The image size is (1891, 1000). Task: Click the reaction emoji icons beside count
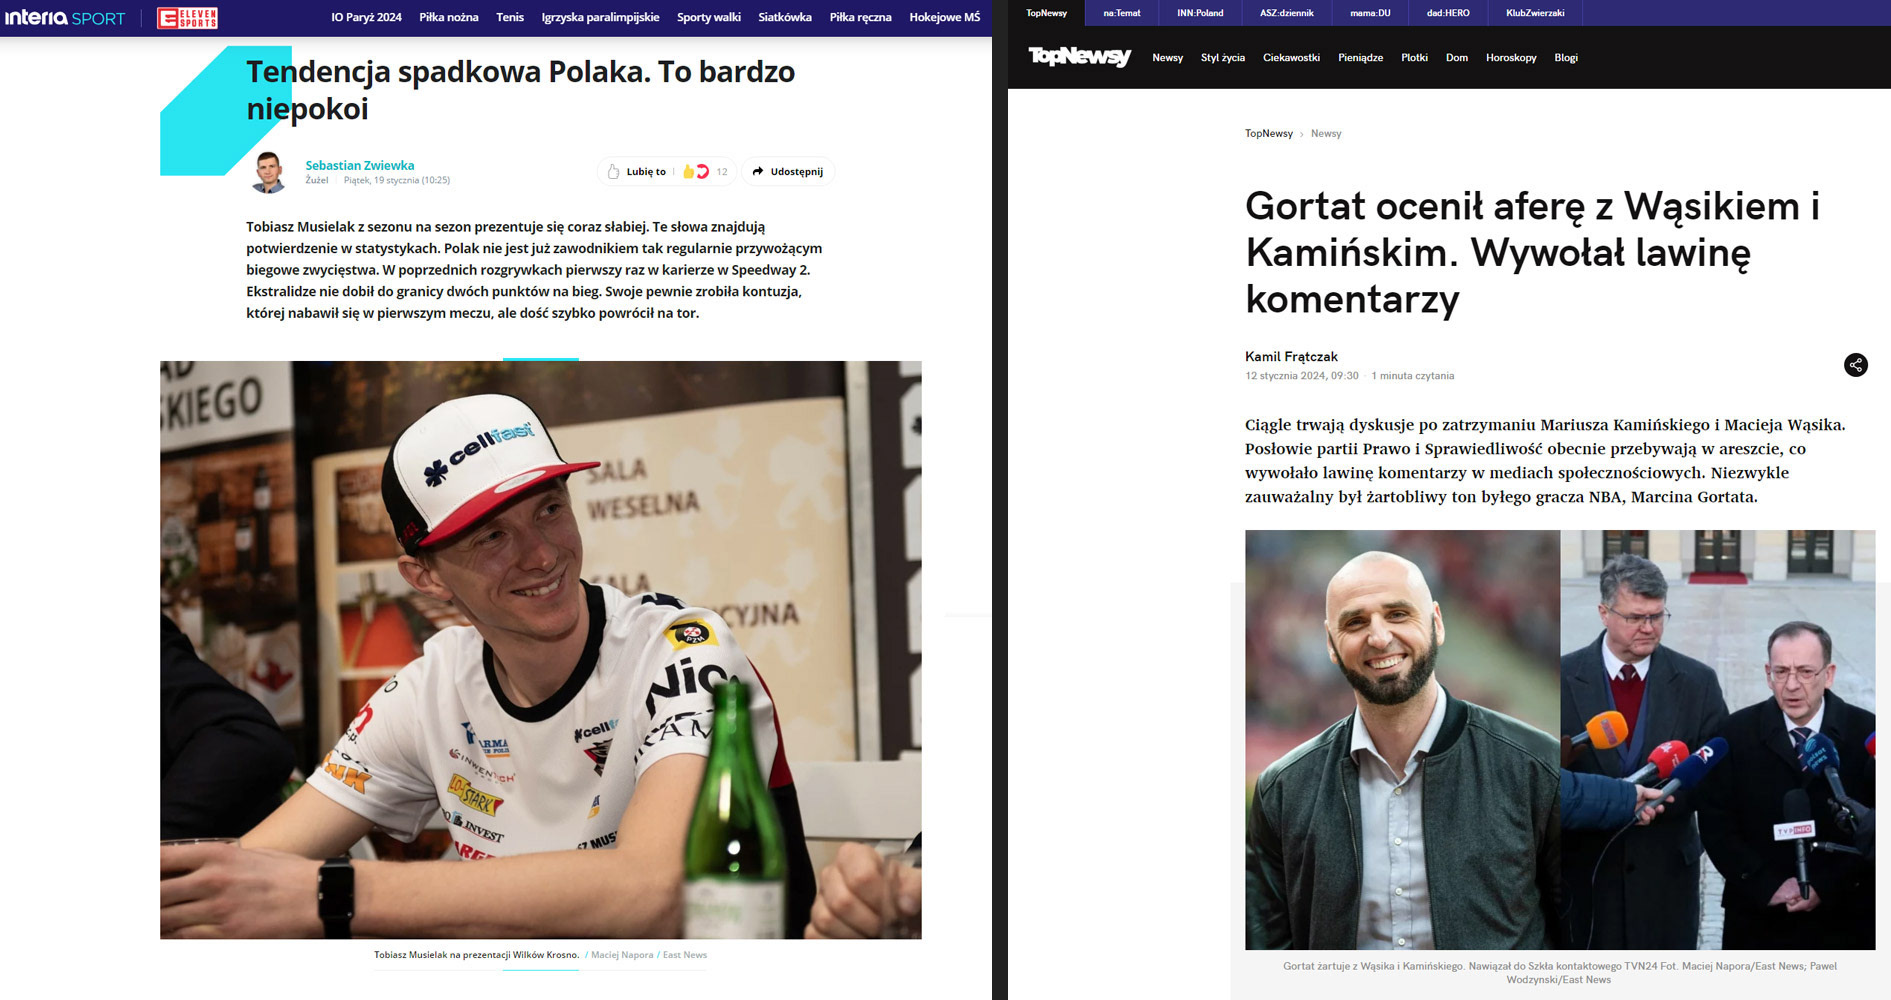pos(695,172)
